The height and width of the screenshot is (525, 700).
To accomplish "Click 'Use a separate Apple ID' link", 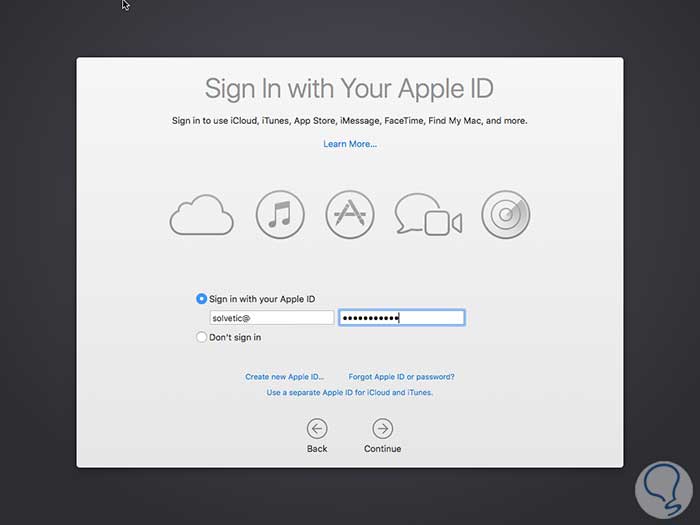I will (350, 392).
